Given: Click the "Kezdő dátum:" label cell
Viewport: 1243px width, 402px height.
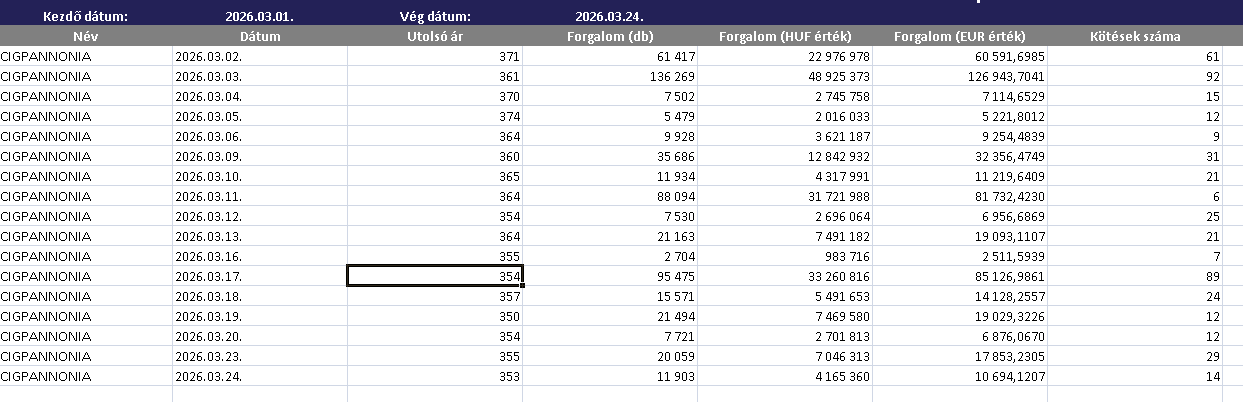Looking at the screenshot, I should (x=86, y=16).
